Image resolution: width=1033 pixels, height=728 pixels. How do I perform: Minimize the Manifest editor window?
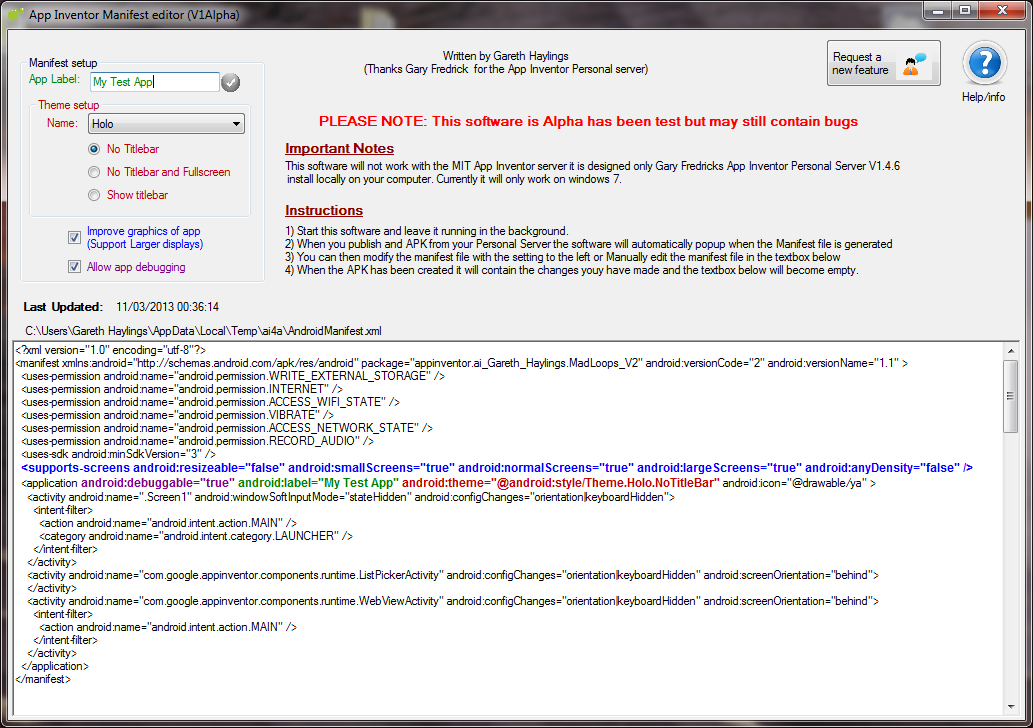point(937,11)
